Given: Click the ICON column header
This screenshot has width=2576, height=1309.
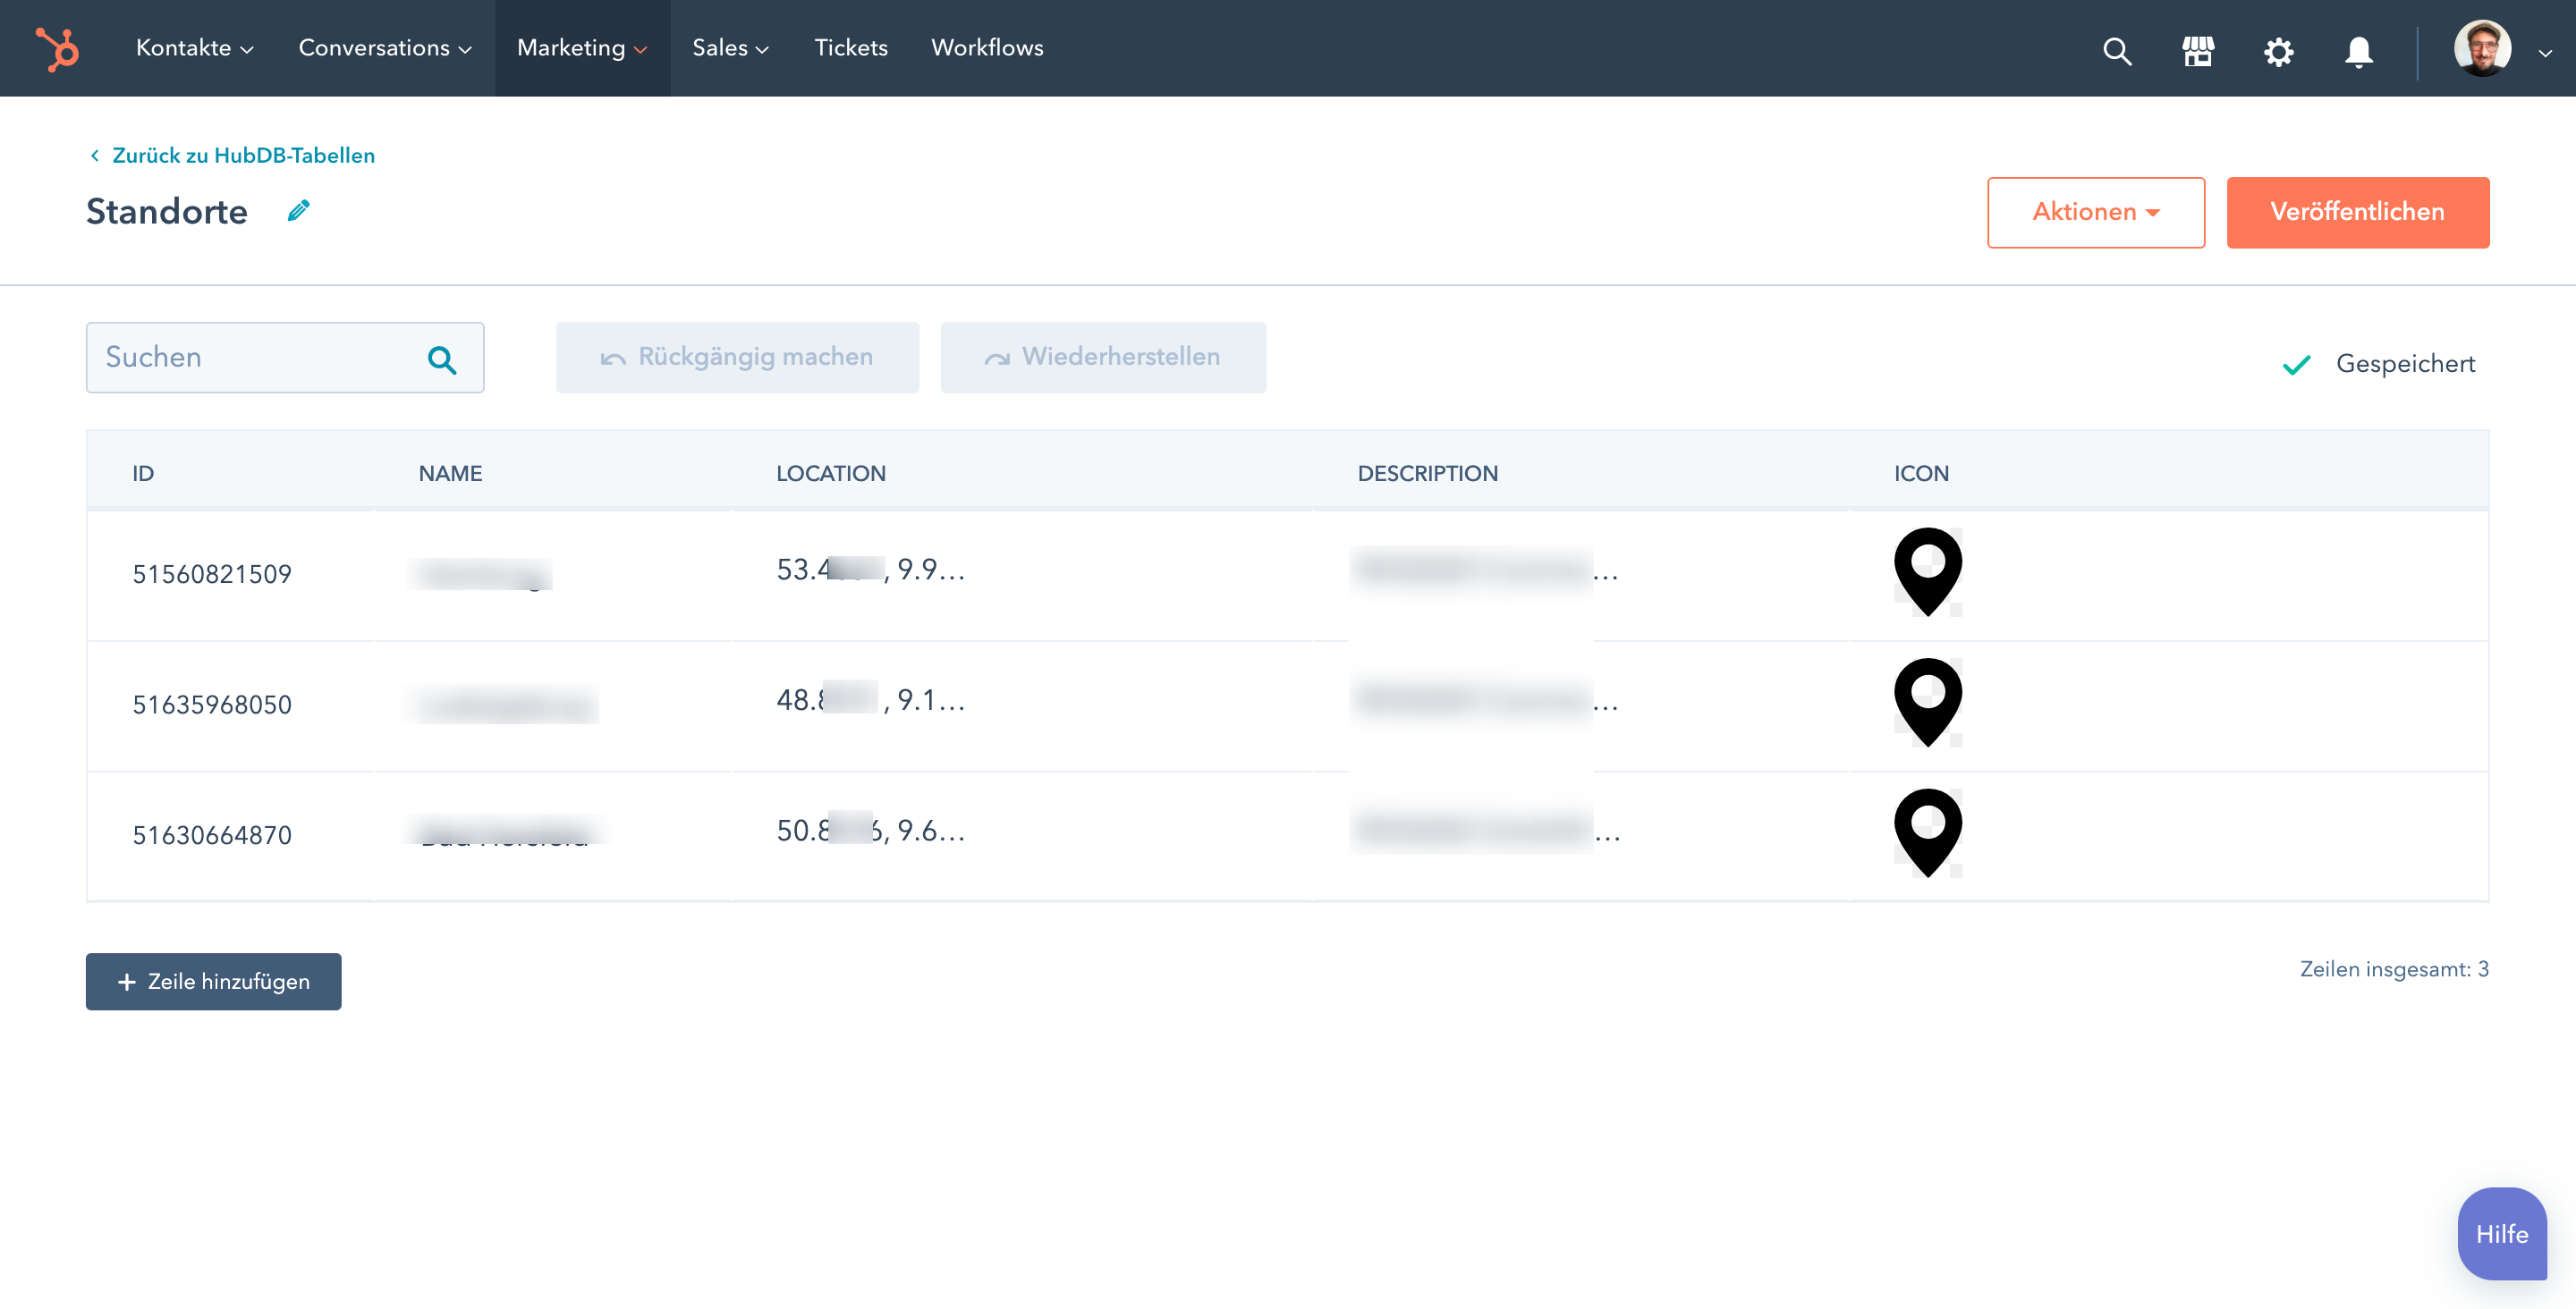Looking at the screenshot, I should pyautogui.click(x=1921, y=473).
